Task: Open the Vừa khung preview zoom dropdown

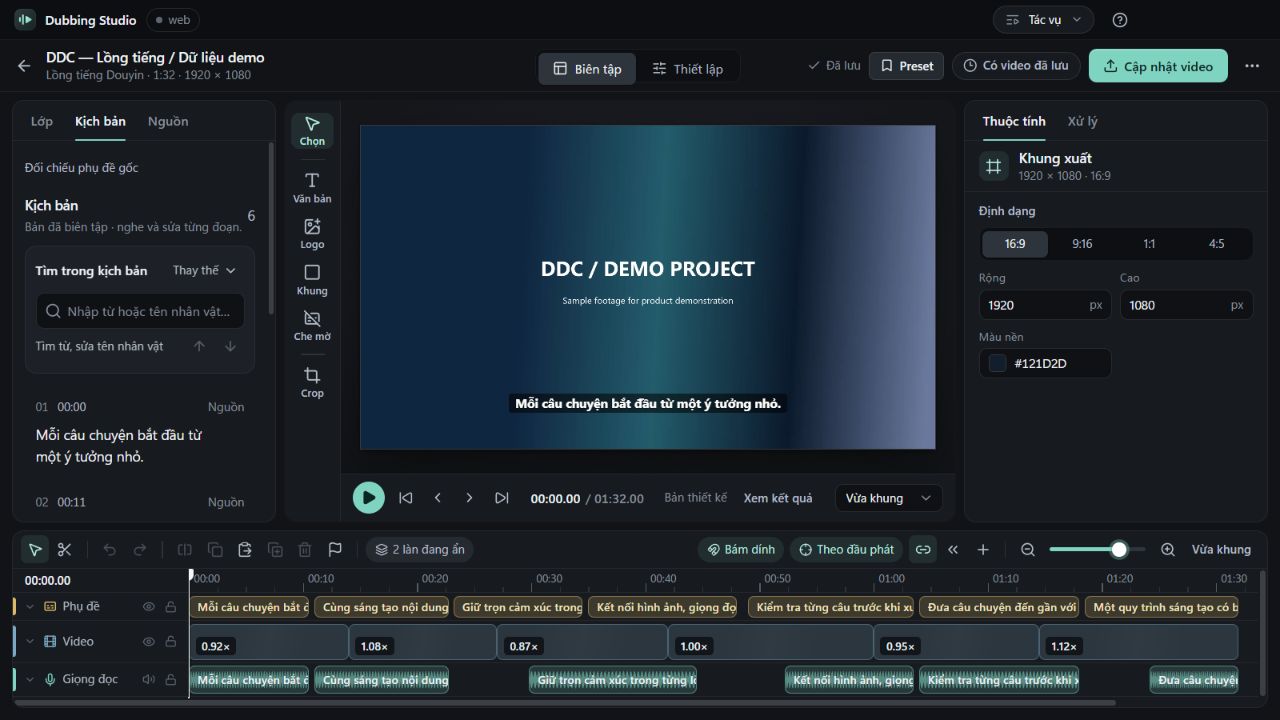Action: 888,498
